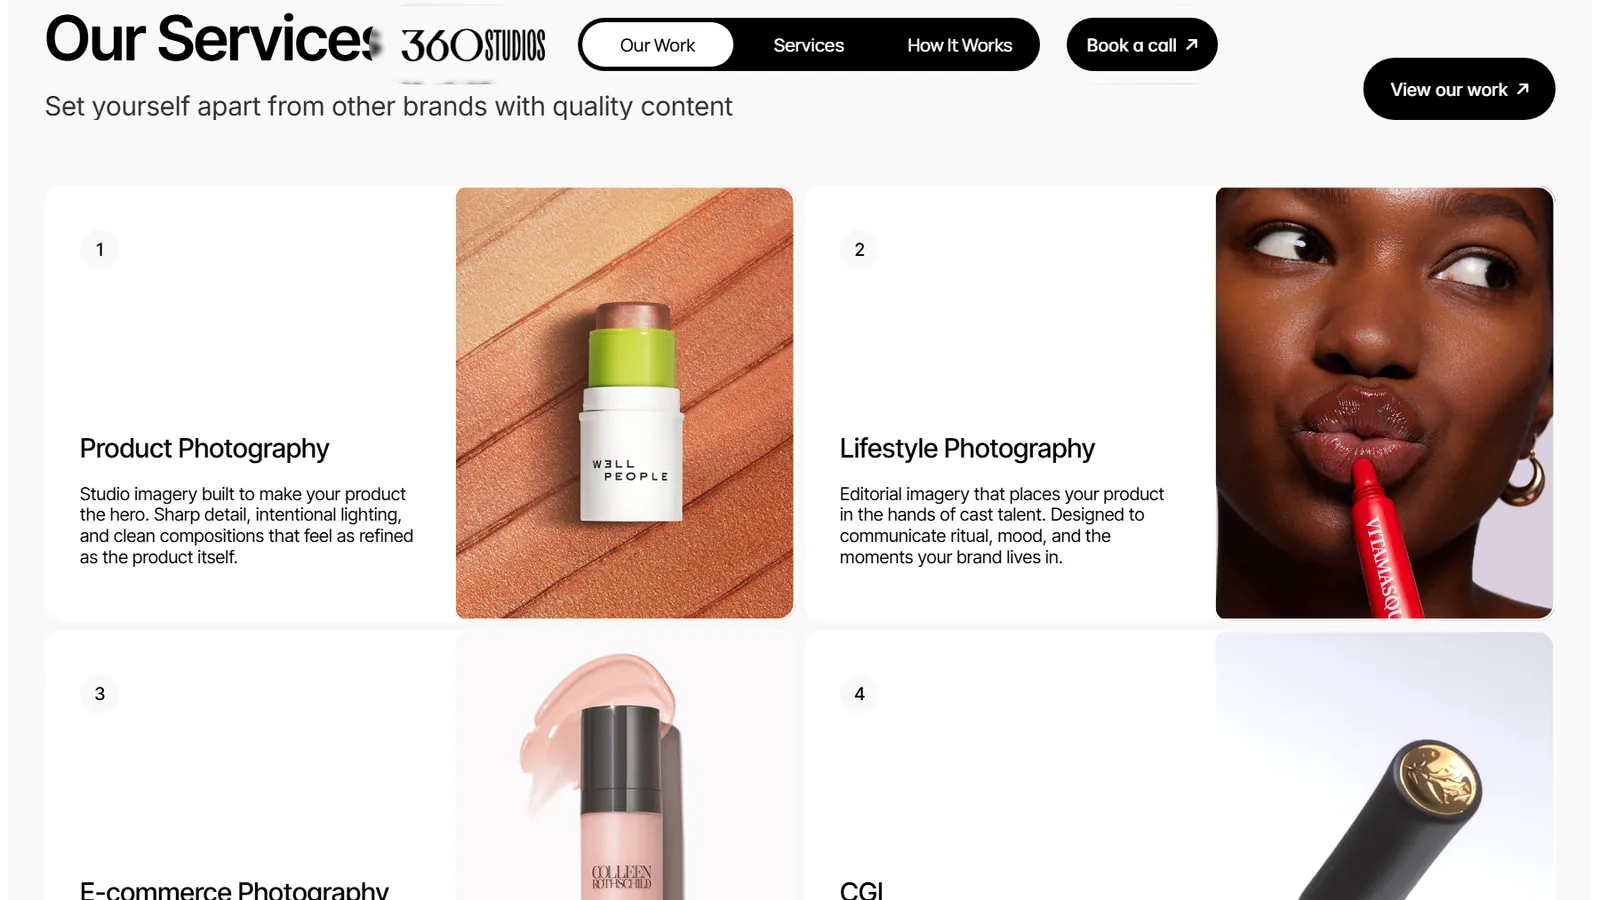Click the number 2 badge
Image resolution: width=1600 pixels, height=900 pixels.
pos(859,249)
